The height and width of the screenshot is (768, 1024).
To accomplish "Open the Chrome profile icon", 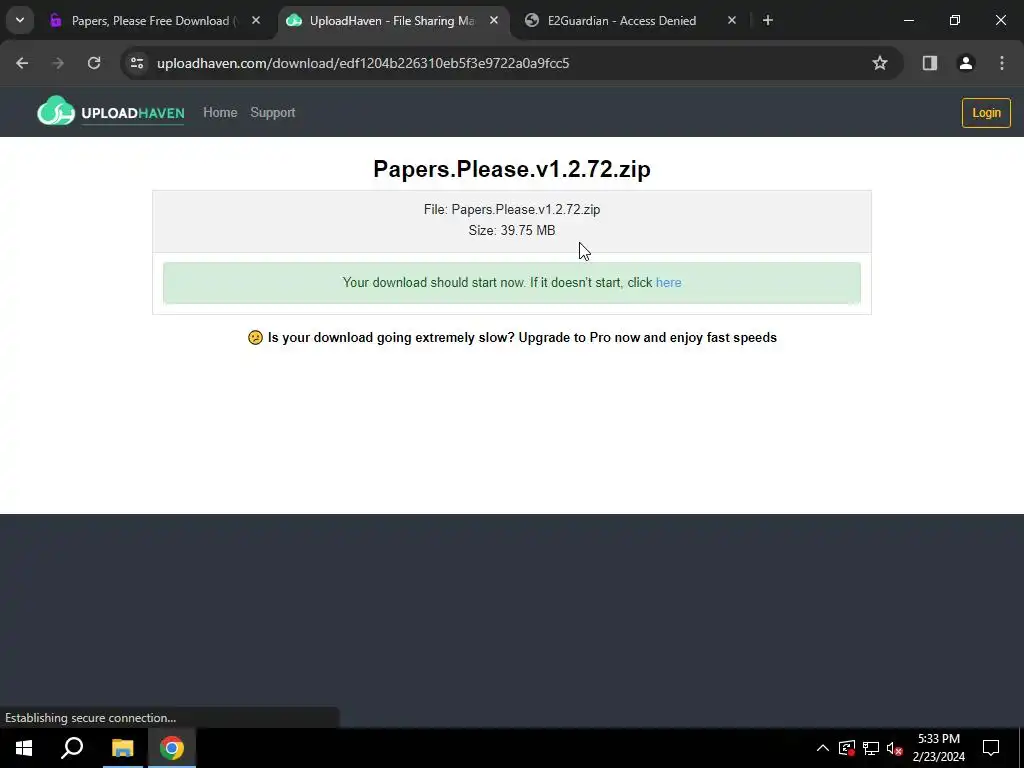I will [966, 63].
